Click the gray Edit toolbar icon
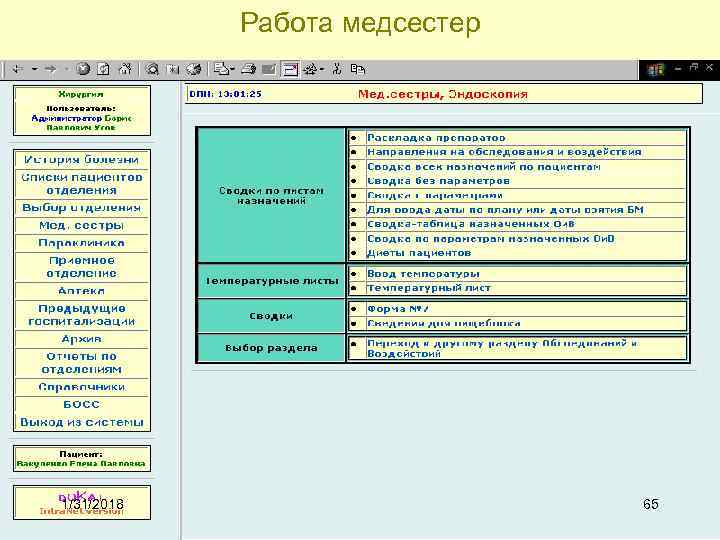The height and width of the screenshot is (540, 720). click(x=269, y=69)
